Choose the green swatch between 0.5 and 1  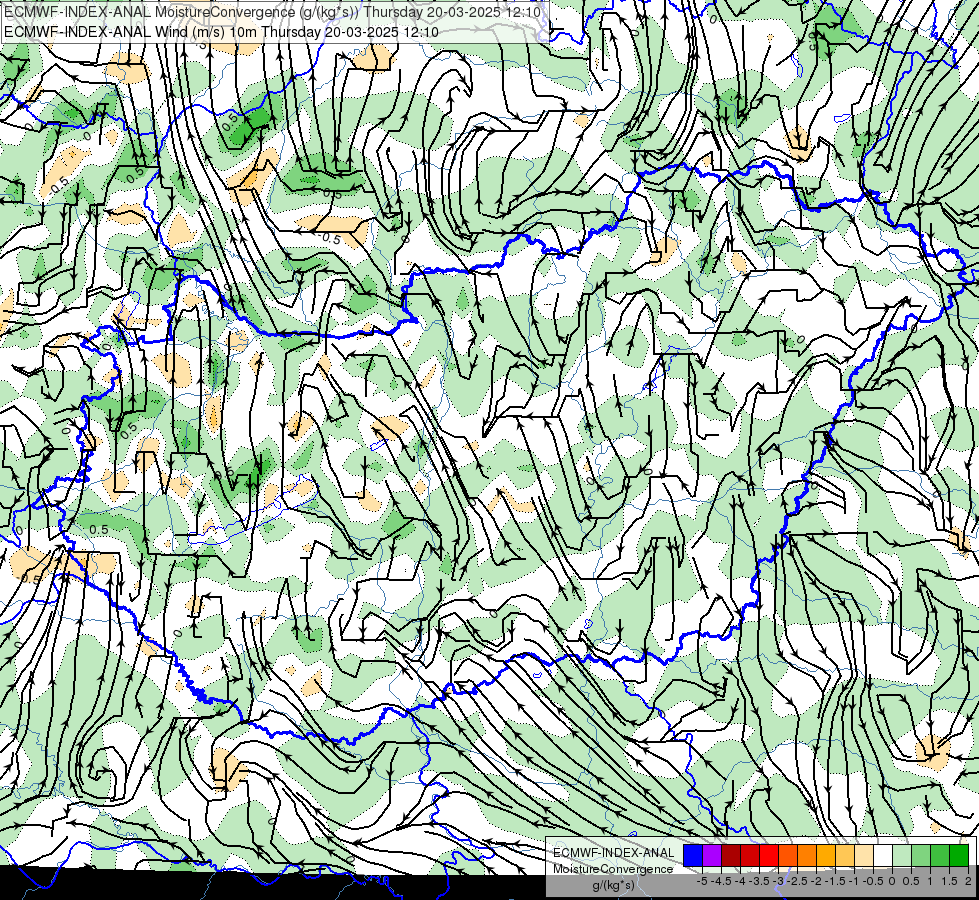[921, 855]
